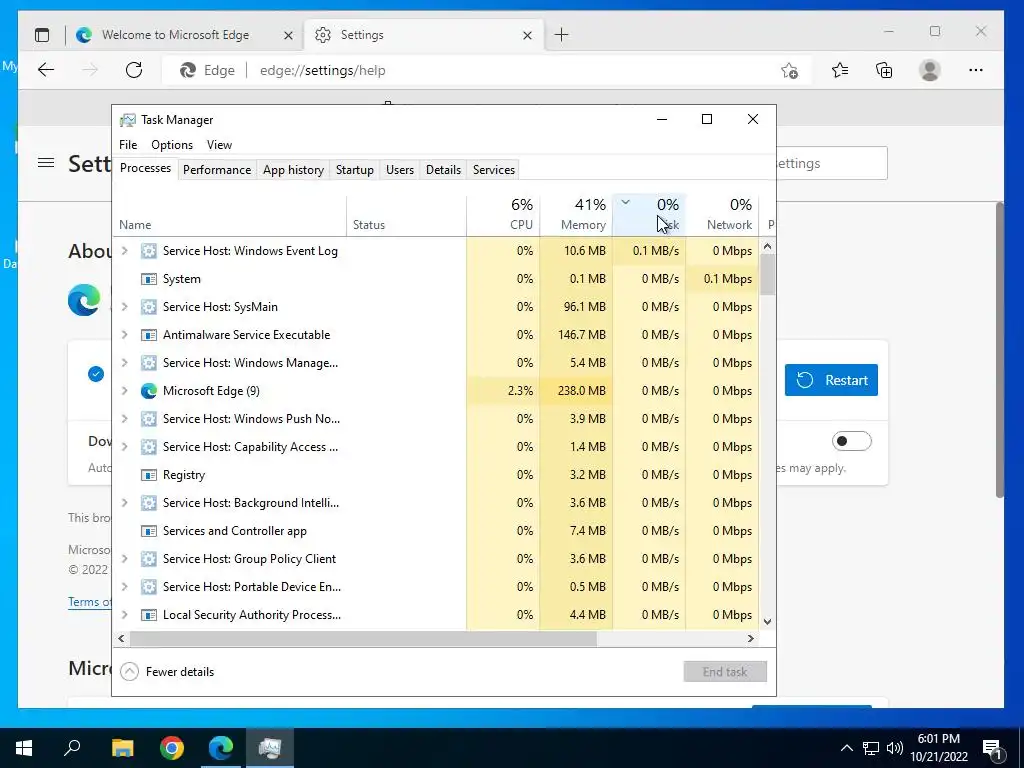
Task: Open the View menu in Task Manager
Action: tap(219, 145)
